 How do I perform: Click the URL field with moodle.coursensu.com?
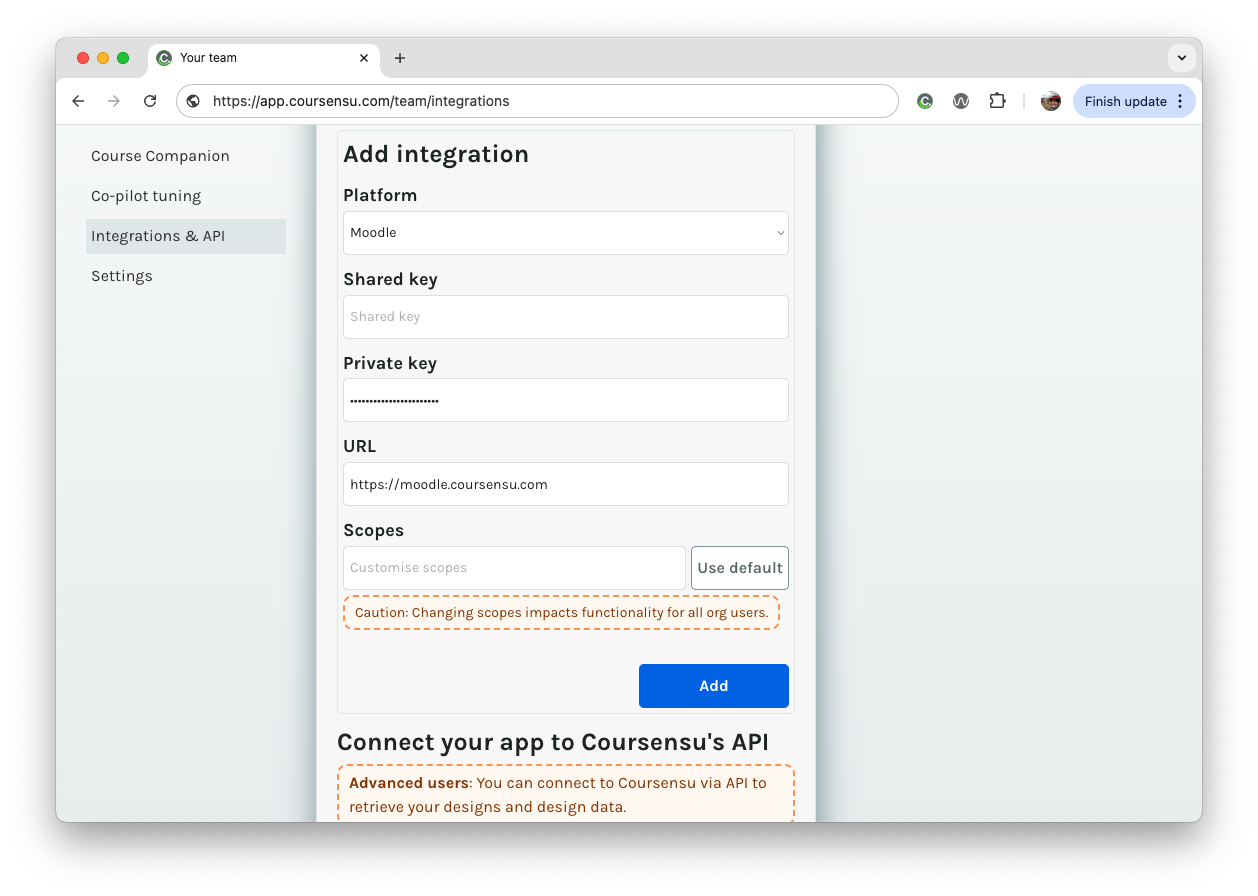(566, 484)
